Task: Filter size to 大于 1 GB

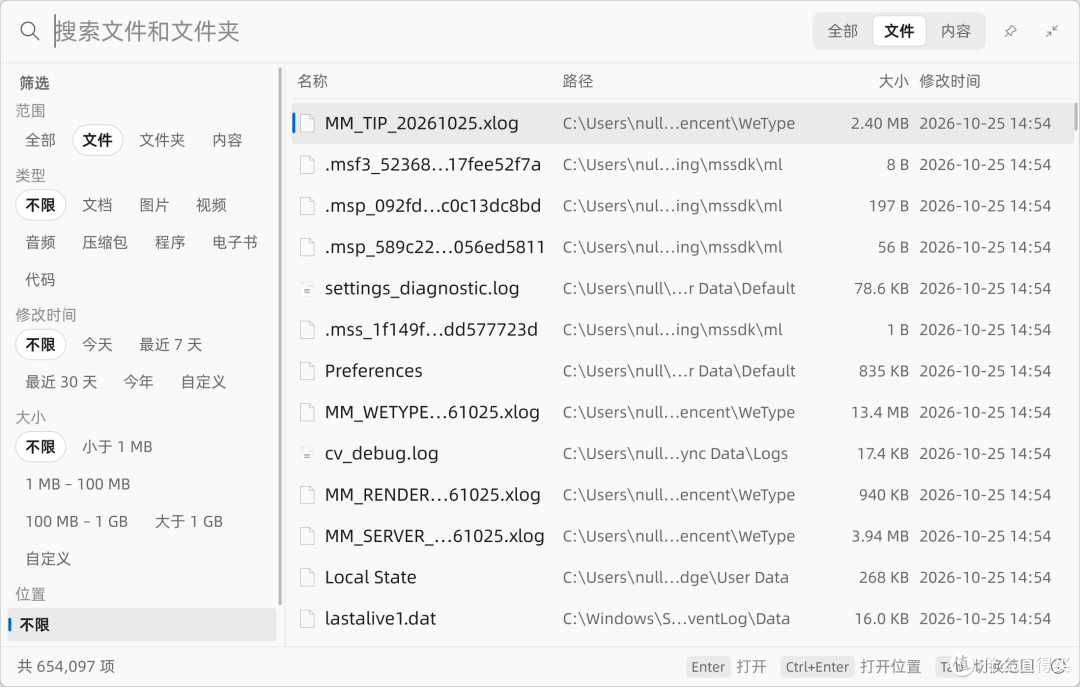Action: click(189, 522)
